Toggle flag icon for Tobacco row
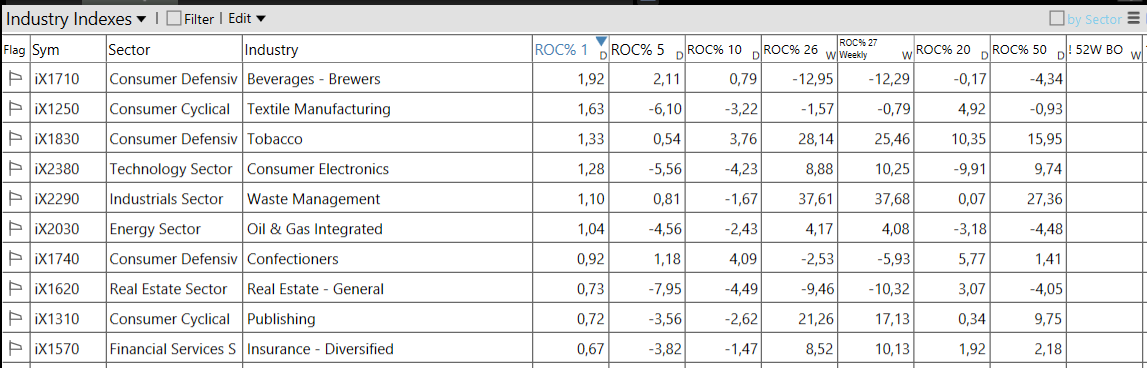Viewport: 1147px width, 368px height. click(15, 138)
